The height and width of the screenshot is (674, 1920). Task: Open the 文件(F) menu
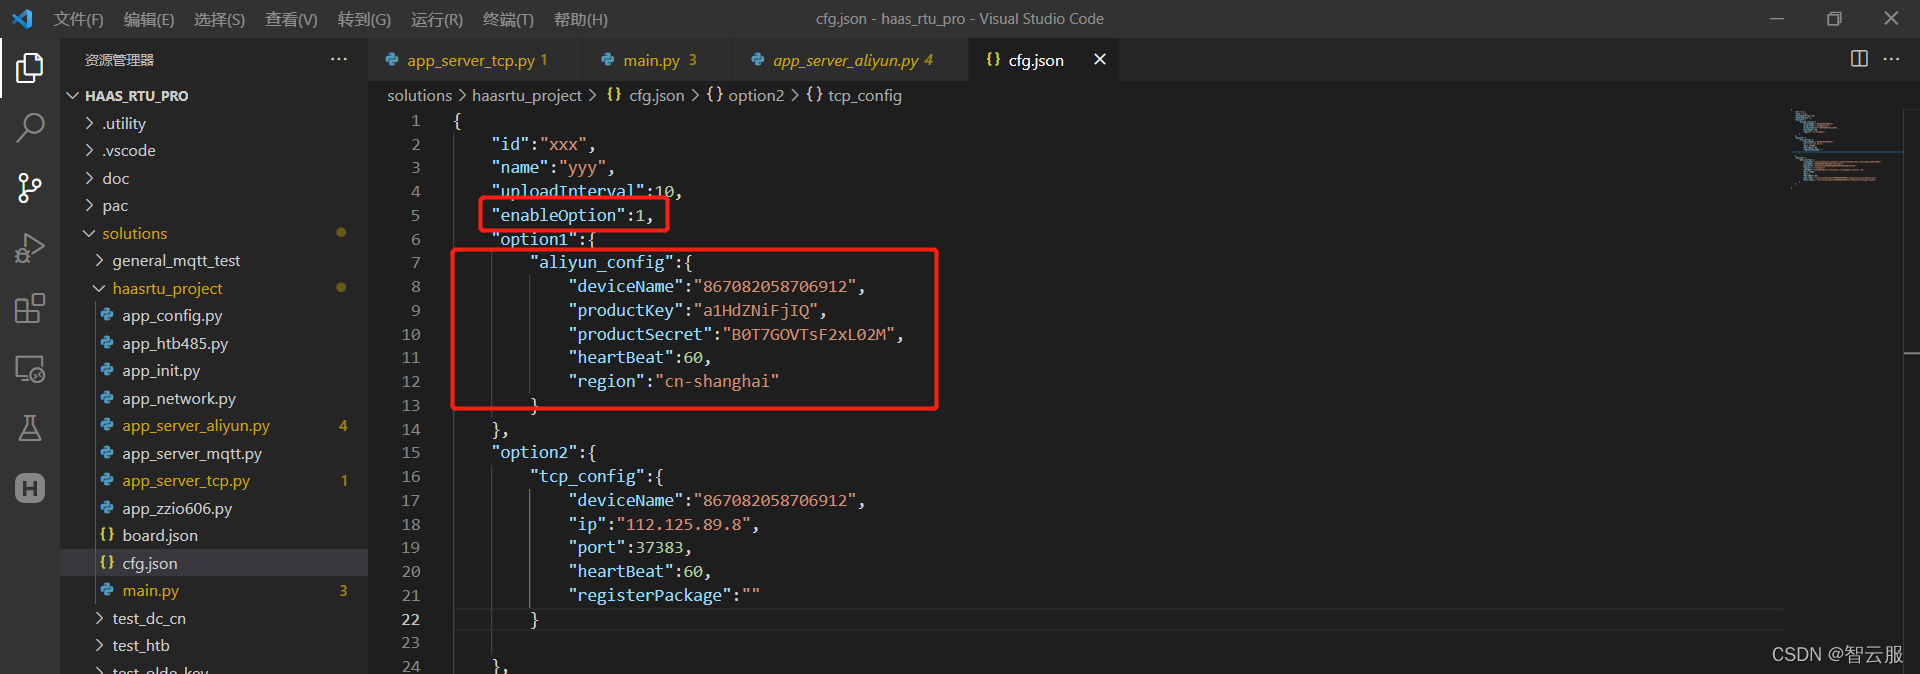[78, 19]
